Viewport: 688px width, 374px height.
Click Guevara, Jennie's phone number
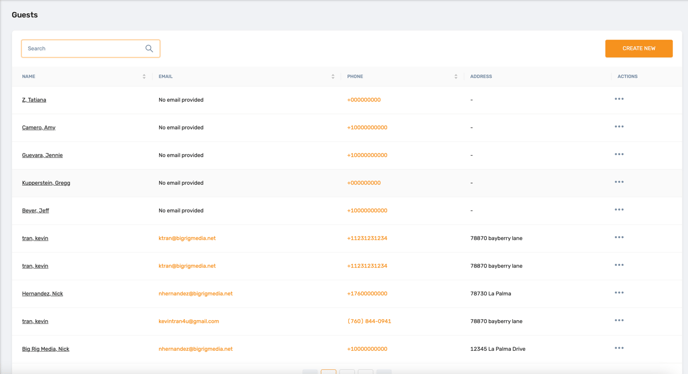tap(367, 155)
